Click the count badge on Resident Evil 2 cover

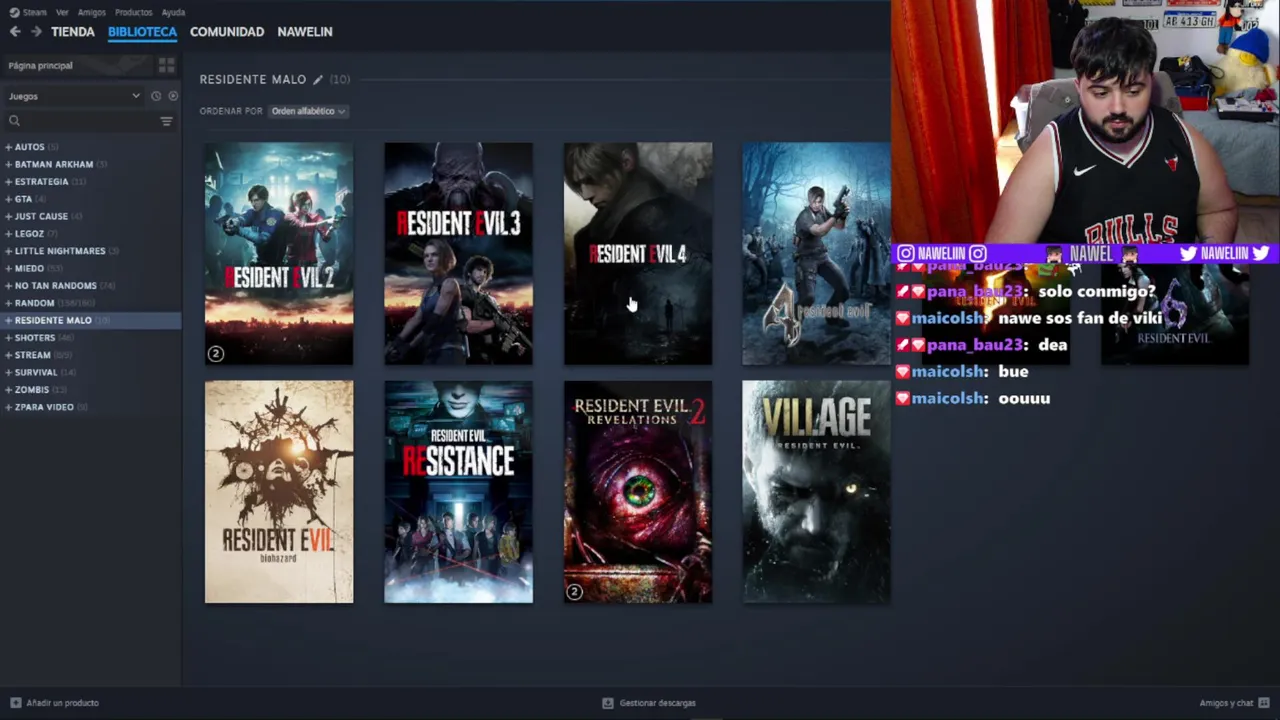(215, 354)
